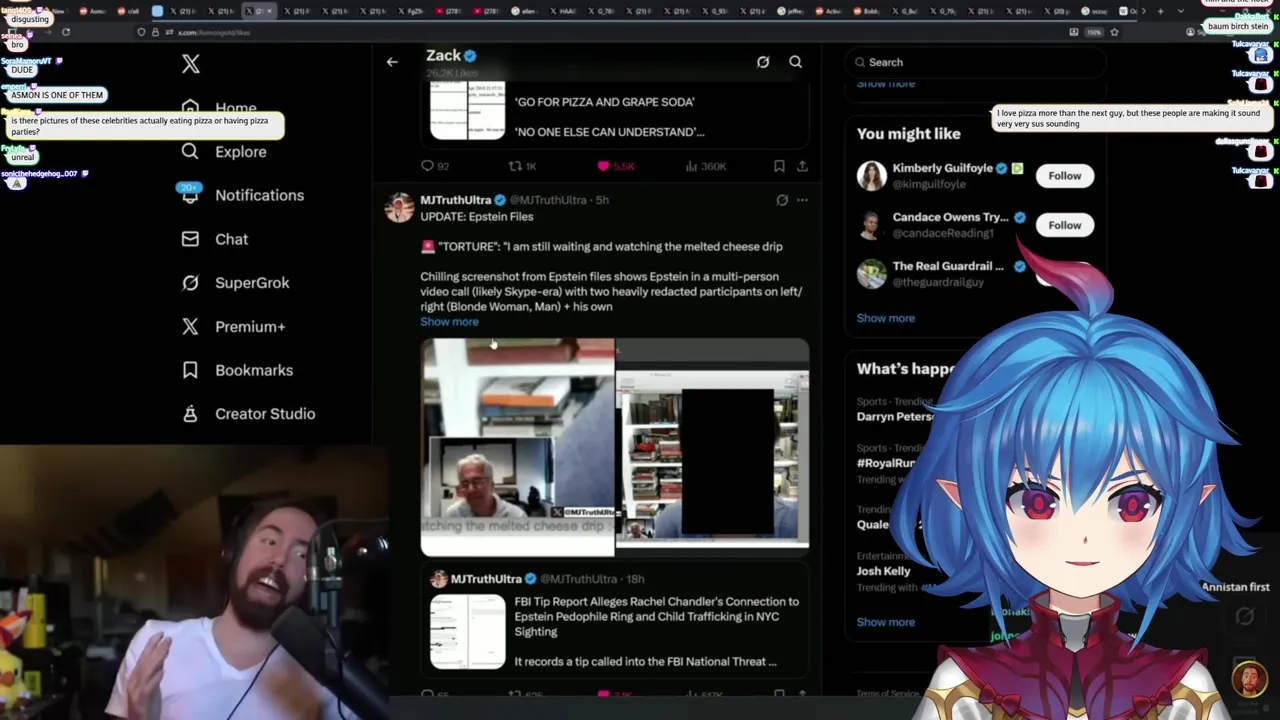This screenshot has width=1280, height=720.
Task: Click SuperGrok label in sidebar
Action: pyautogui.click(x=252, y=283)
